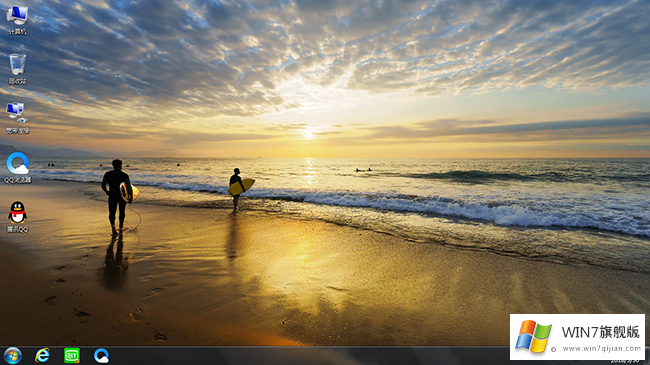
Task: Click the WIN7旗舰版 watermark title
Action: point(601,332)
